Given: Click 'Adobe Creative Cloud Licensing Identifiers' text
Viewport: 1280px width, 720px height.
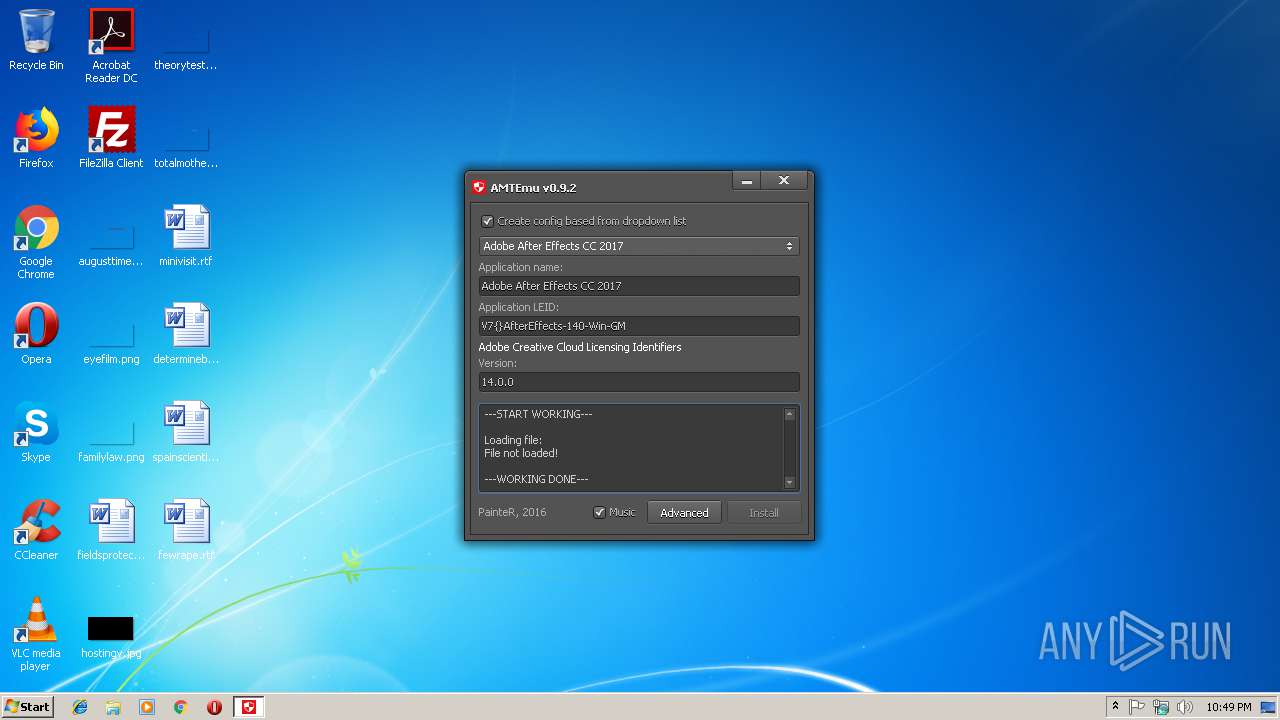Looking at the screenshot, I should pos(580,347).
